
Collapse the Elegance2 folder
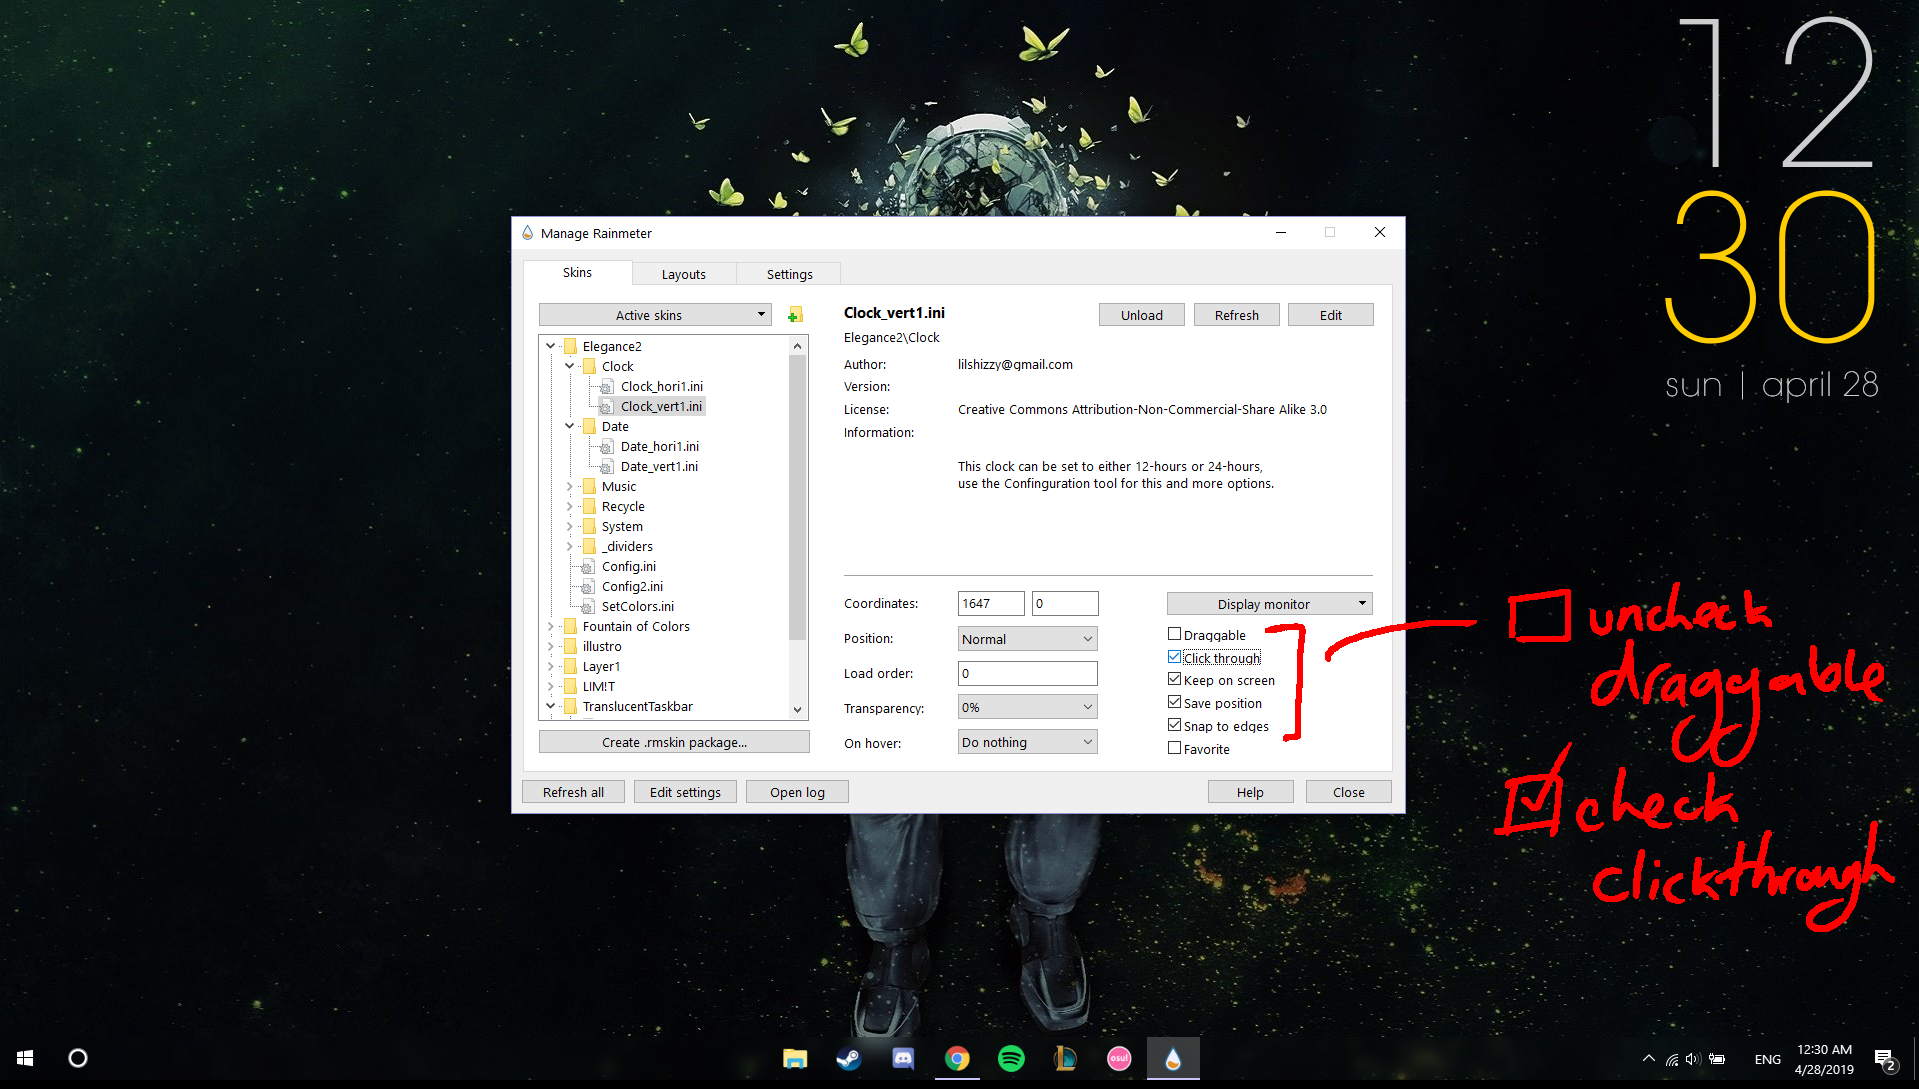tap(550, 346)
